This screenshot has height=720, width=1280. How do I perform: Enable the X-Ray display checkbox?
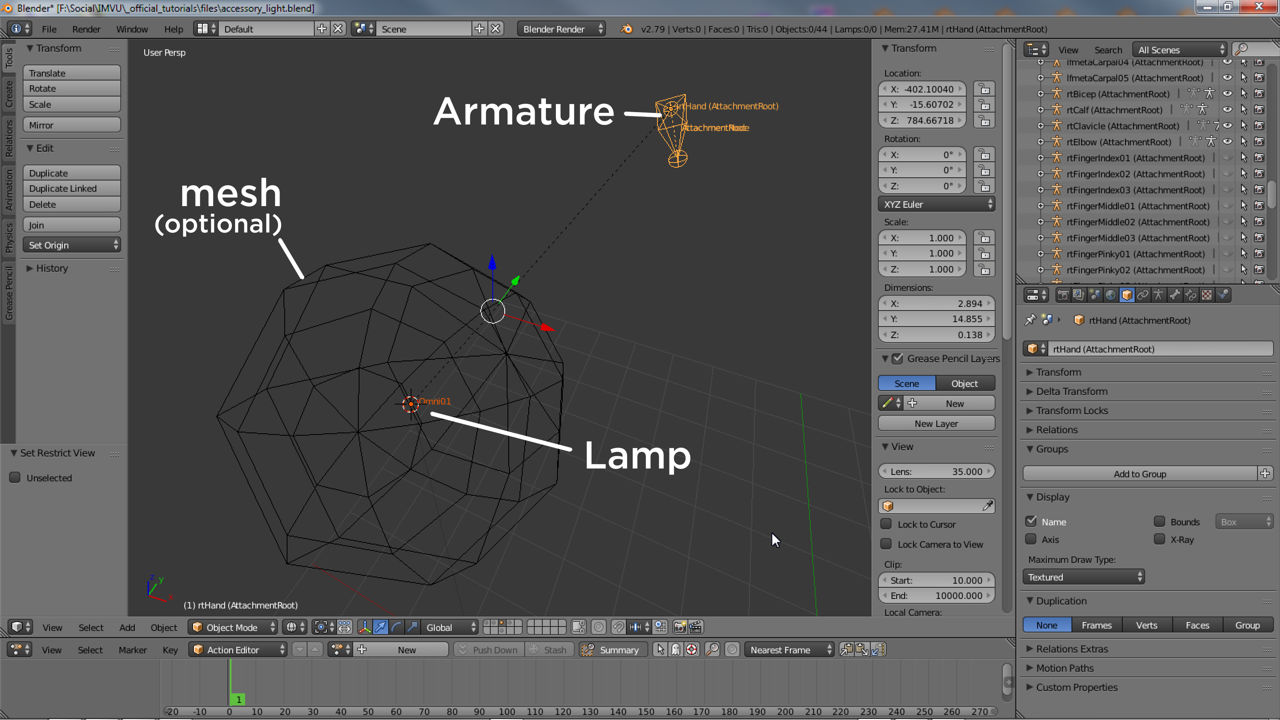[x=1159, y=539]
